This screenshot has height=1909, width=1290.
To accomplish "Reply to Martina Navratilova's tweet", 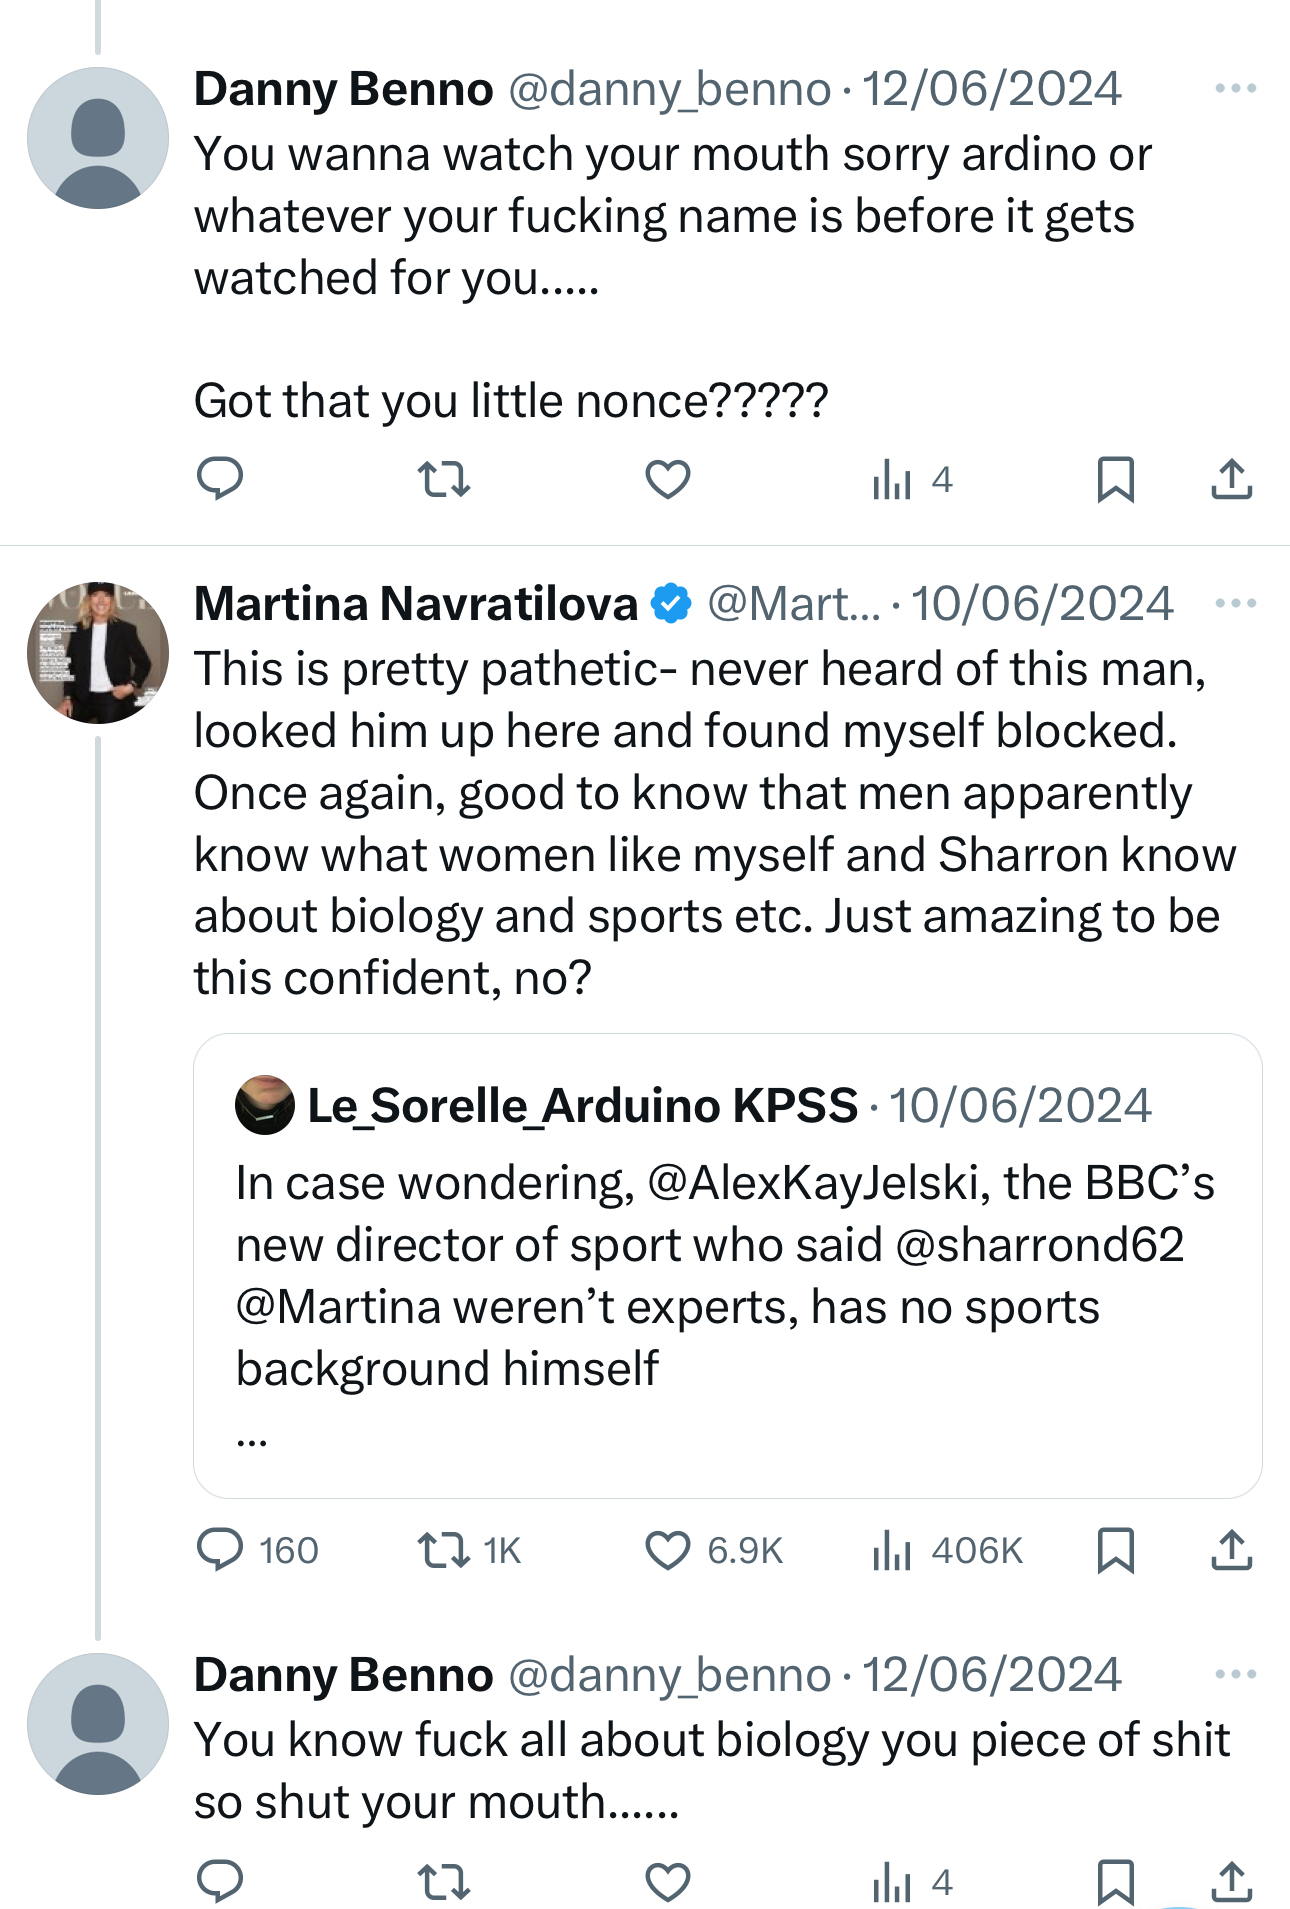I will pos(220,1550).
